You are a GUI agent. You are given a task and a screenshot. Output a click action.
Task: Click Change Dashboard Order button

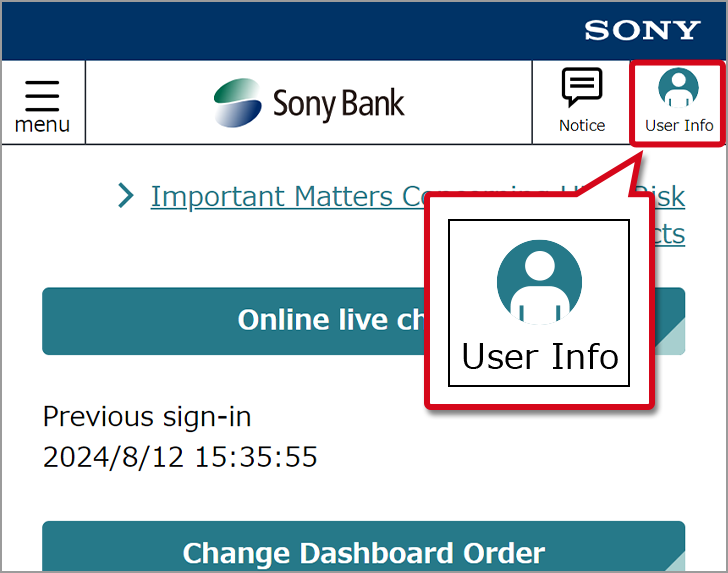pos(364,547)
